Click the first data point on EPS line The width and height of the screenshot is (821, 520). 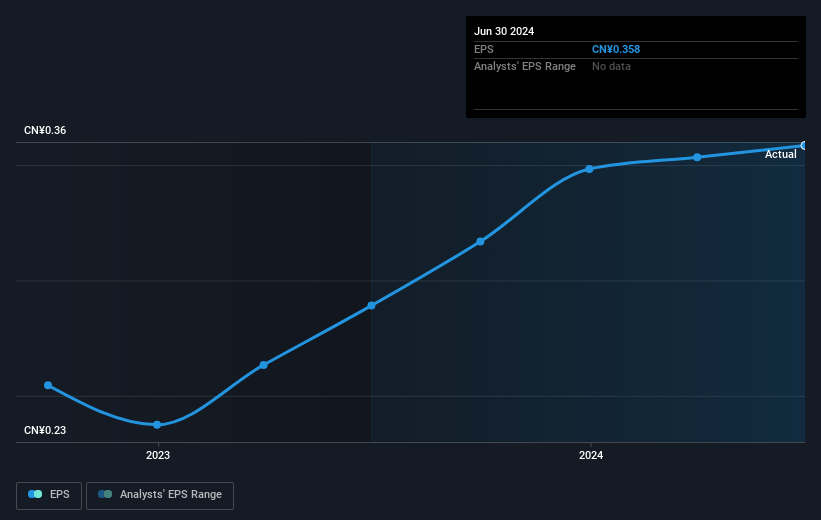coord(48,385)
